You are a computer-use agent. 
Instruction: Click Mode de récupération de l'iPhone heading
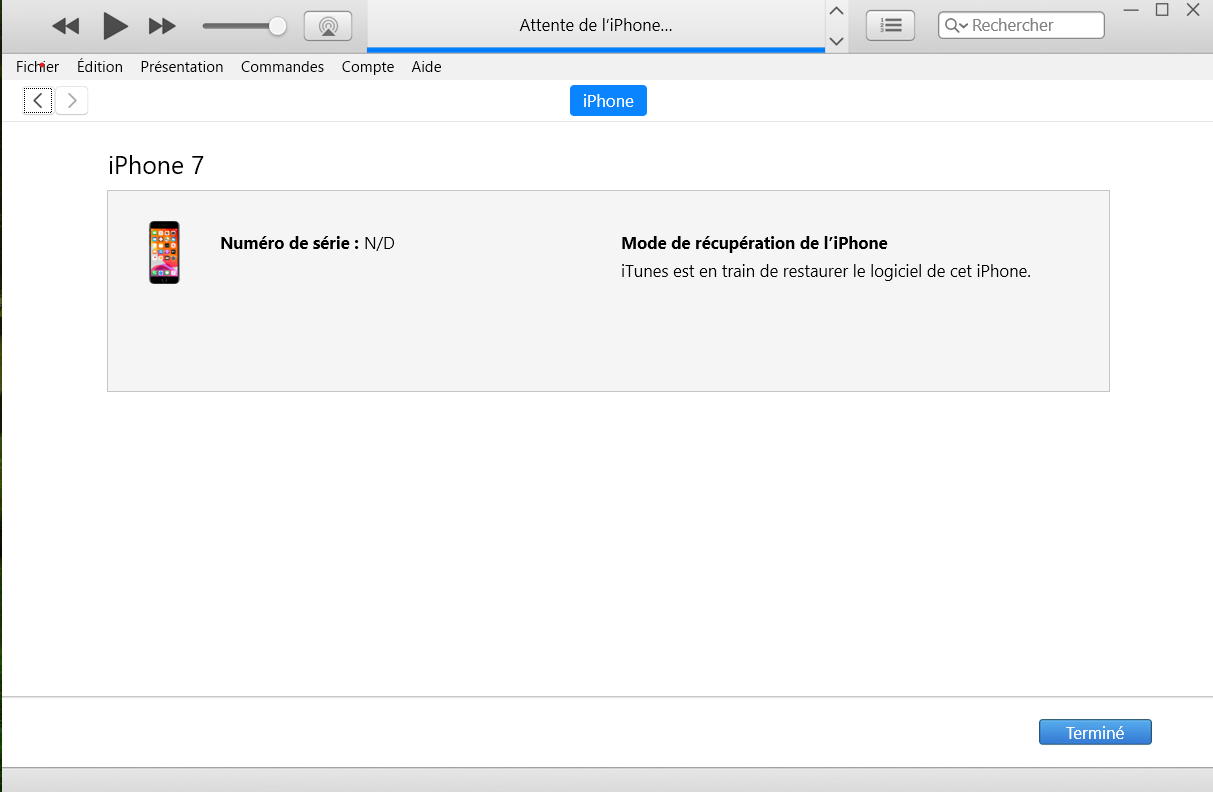point(754,243)
